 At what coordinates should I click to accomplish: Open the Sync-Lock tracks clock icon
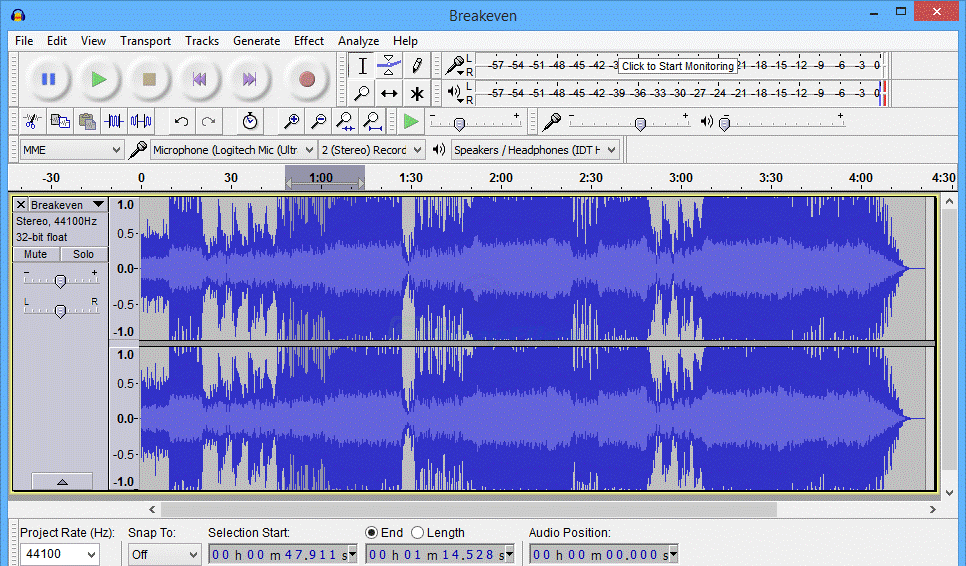(x=250, y=121)
